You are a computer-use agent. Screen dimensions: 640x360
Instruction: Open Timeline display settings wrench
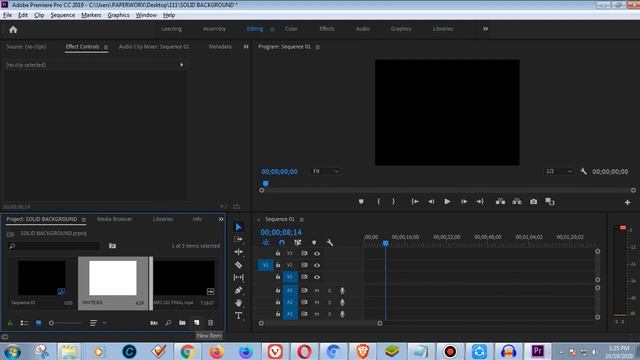pos(330,242)
